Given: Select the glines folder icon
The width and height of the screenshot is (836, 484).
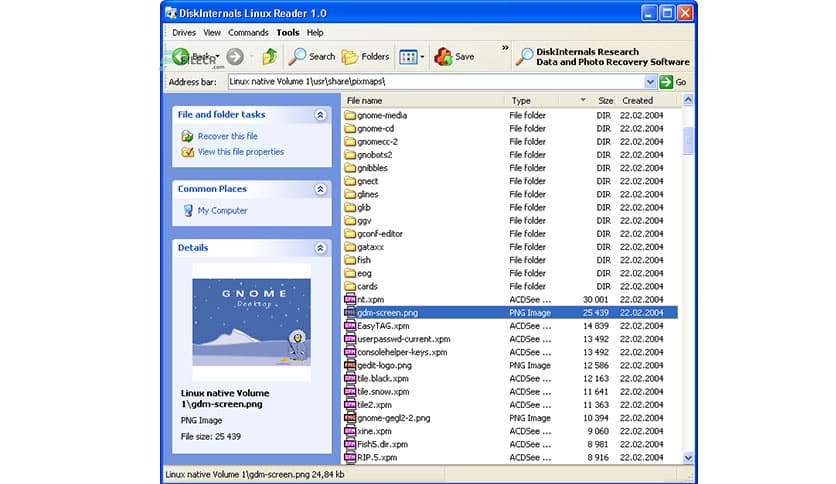Looking at the screenshot, I should point(350,194).
